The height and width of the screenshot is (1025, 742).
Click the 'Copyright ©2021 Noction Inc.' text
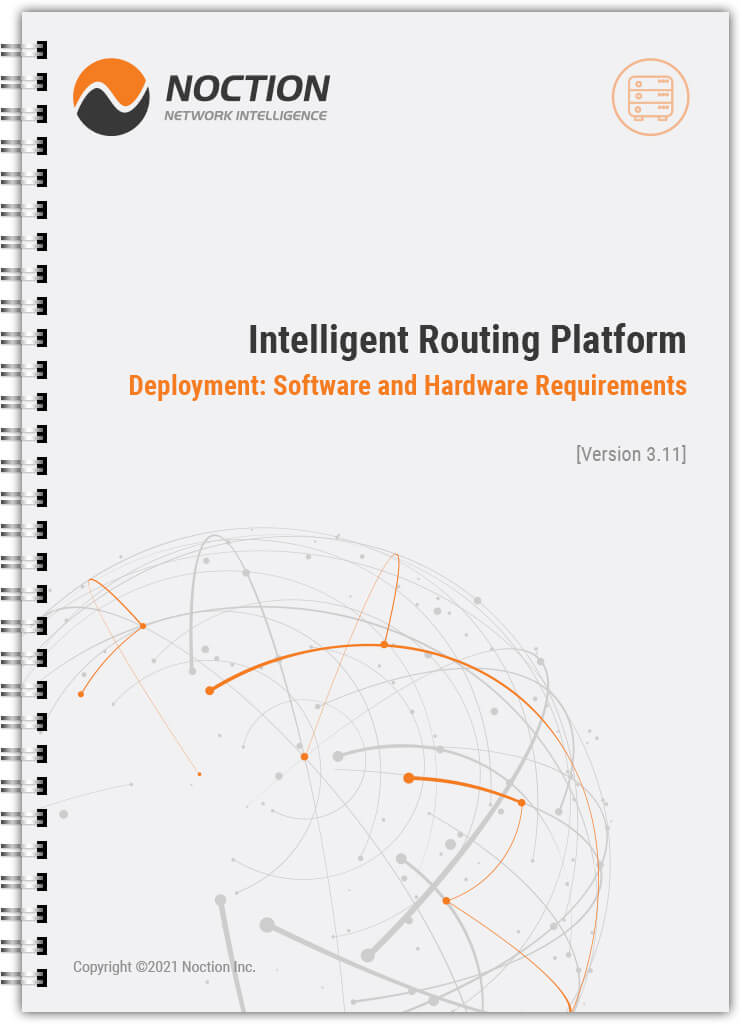tap(164, 967)
